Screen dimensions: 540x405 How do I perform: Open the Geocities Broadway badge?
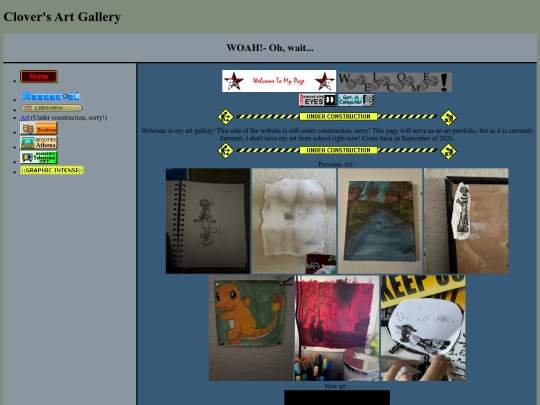coord(39,128)
